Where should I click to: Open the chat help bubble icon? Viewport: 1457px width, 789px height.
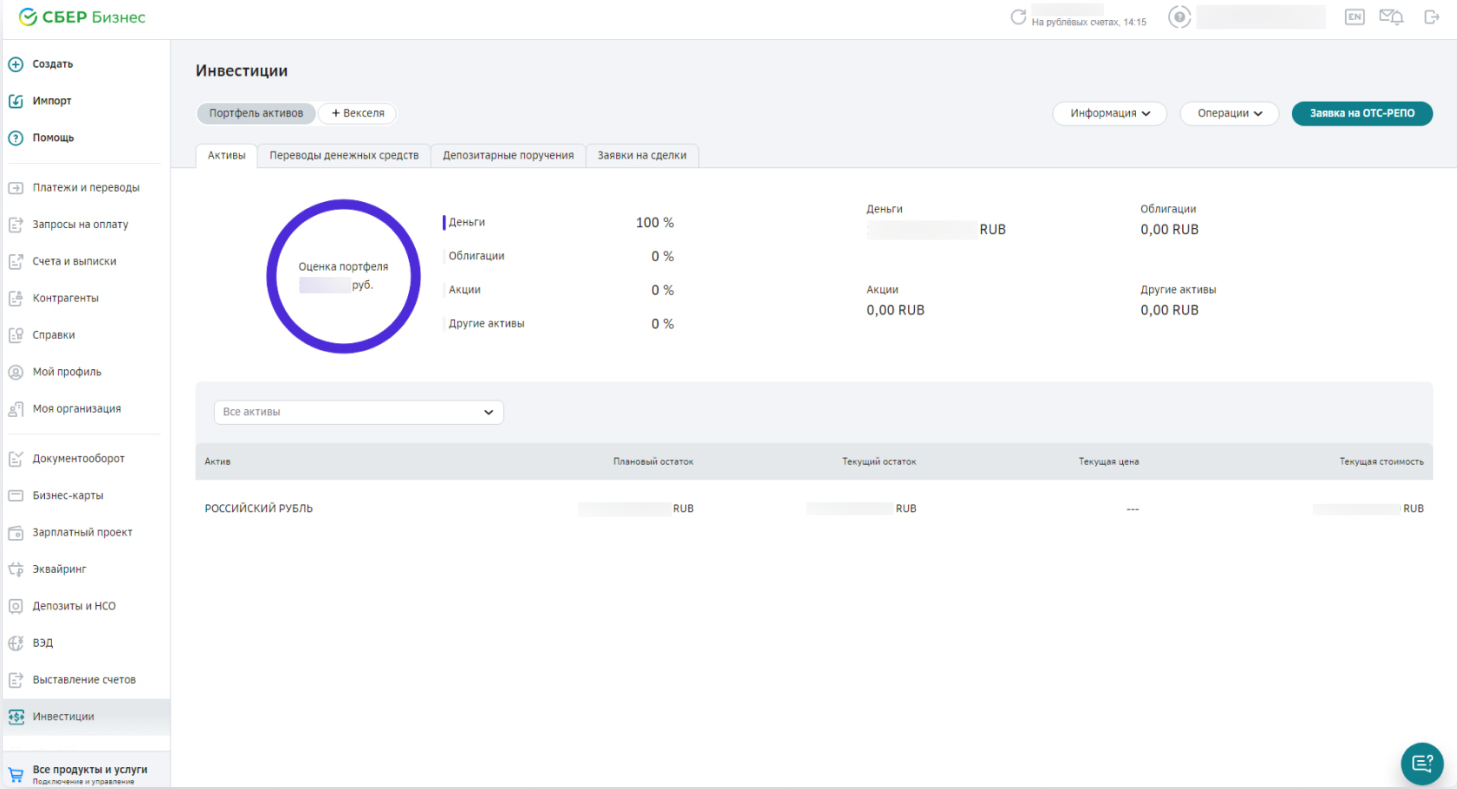coord(1421,764)
